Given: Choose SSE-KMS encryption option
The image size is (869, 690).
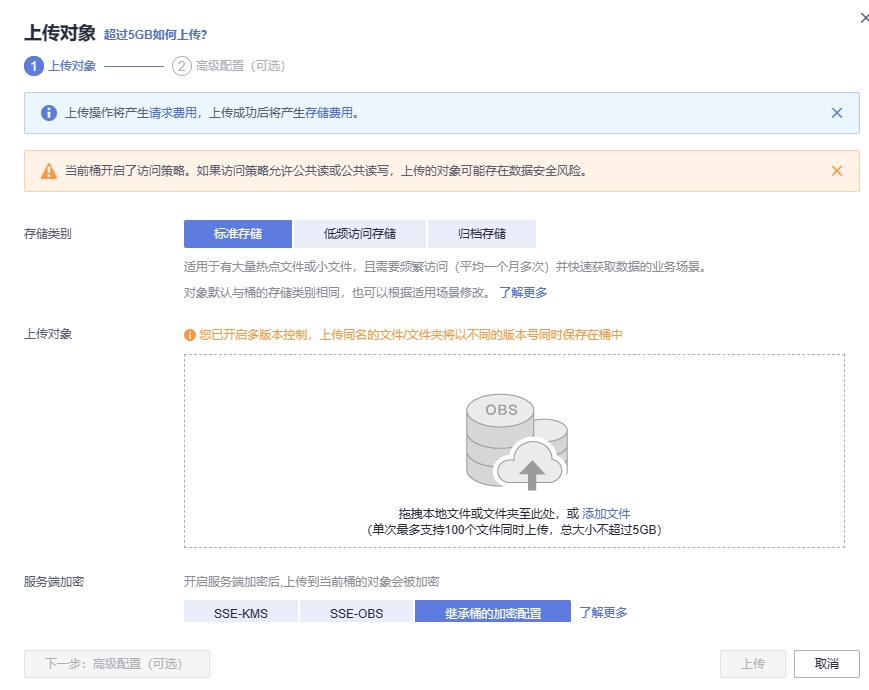Looking at the screenshot, I should click(241, 612).
